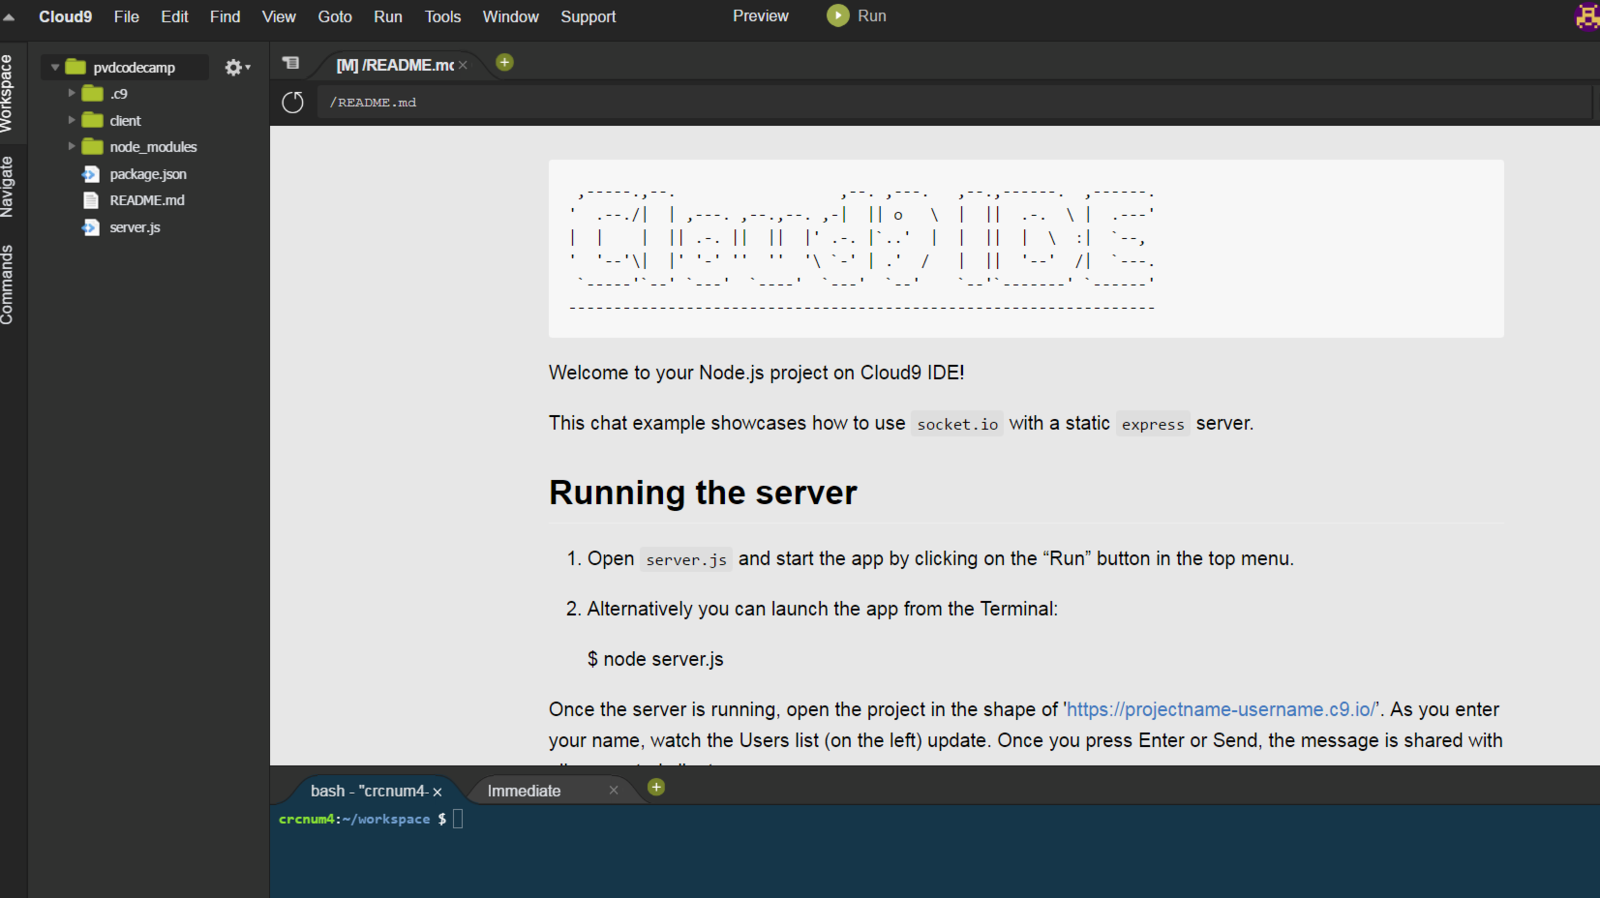Screen dimensions: 1600x898
Task: Click the README.md file icon
Action: tap(91, 200)
